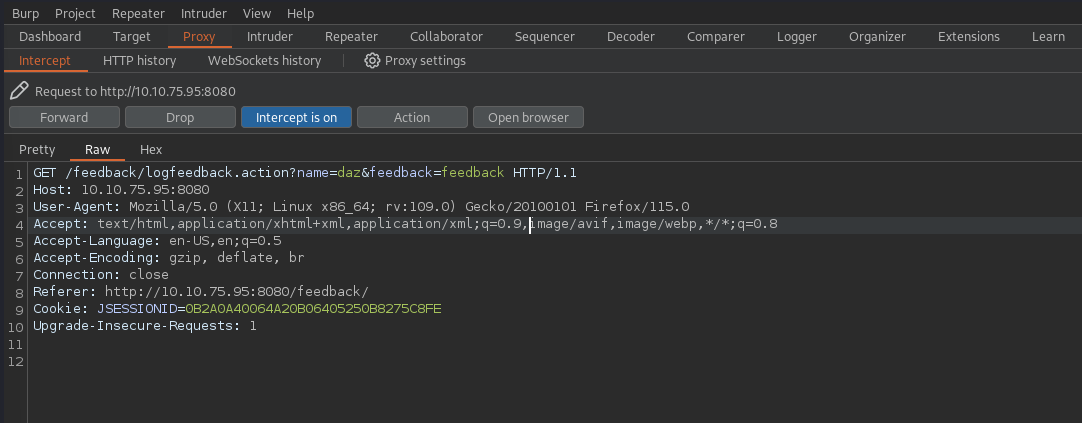Click the pencil edit icon beside request target
Image resolution: width=1082 pixels, height=423 pixels.
[19, 91]
